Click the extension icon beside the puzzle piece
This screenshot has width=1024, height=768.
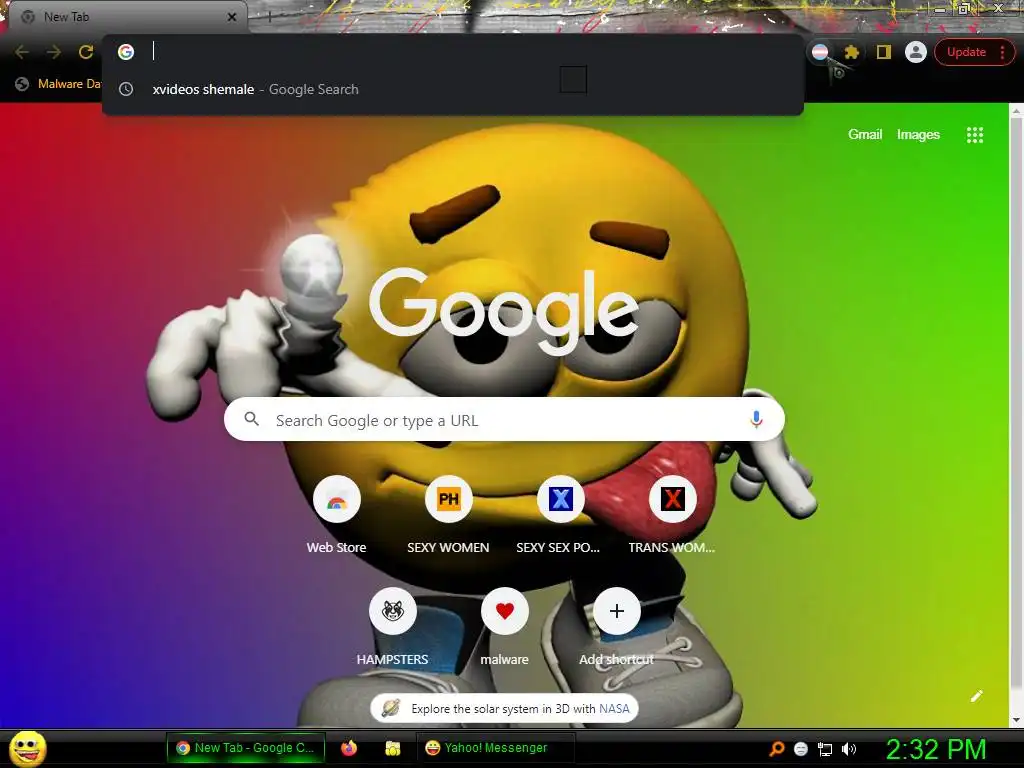tap(820, 52)
